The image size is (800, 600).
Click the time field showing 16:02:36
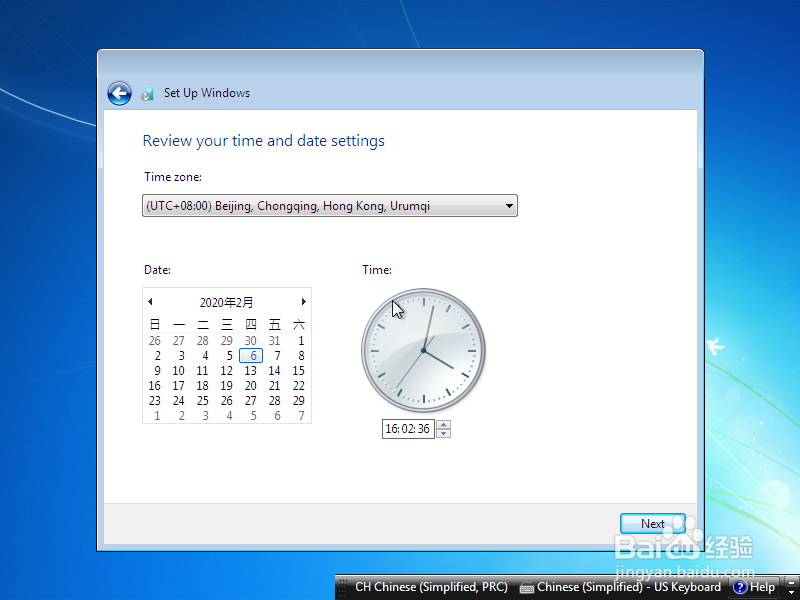408,429
